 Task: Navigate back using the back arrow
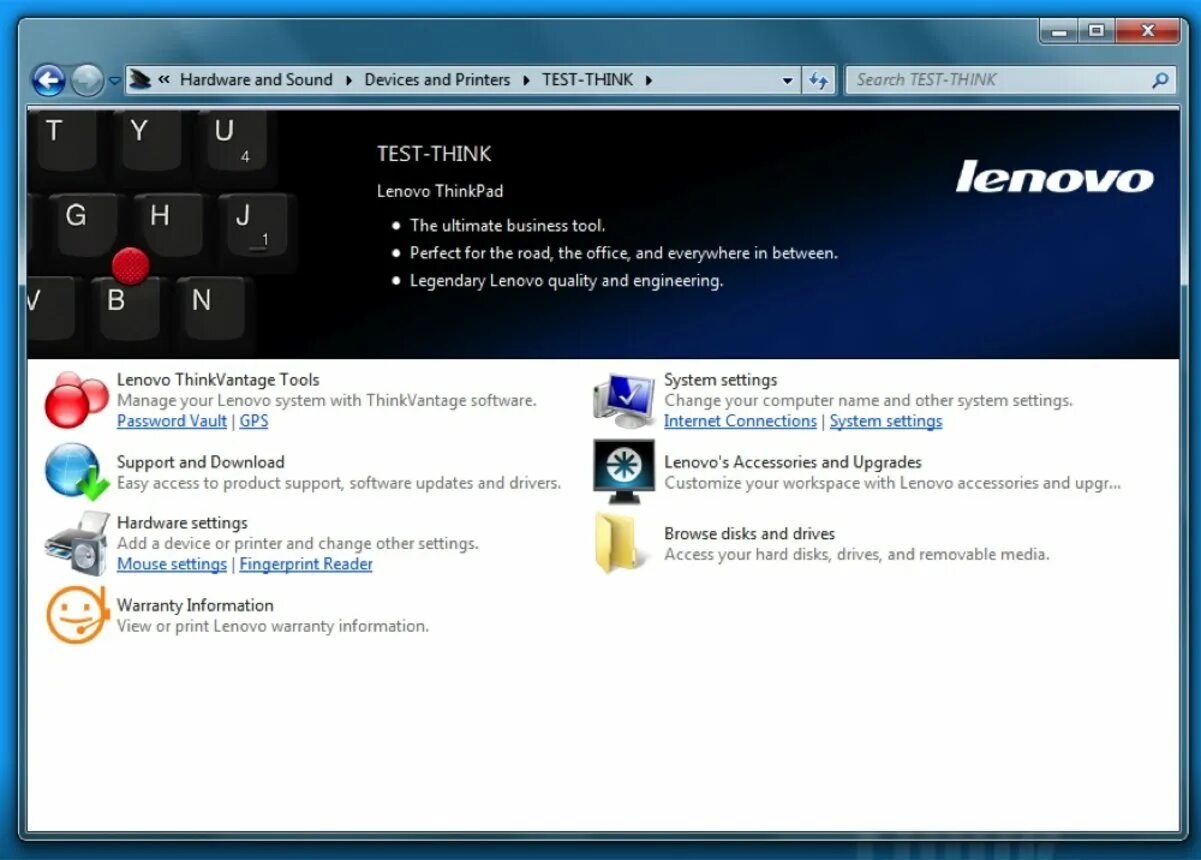48,79
